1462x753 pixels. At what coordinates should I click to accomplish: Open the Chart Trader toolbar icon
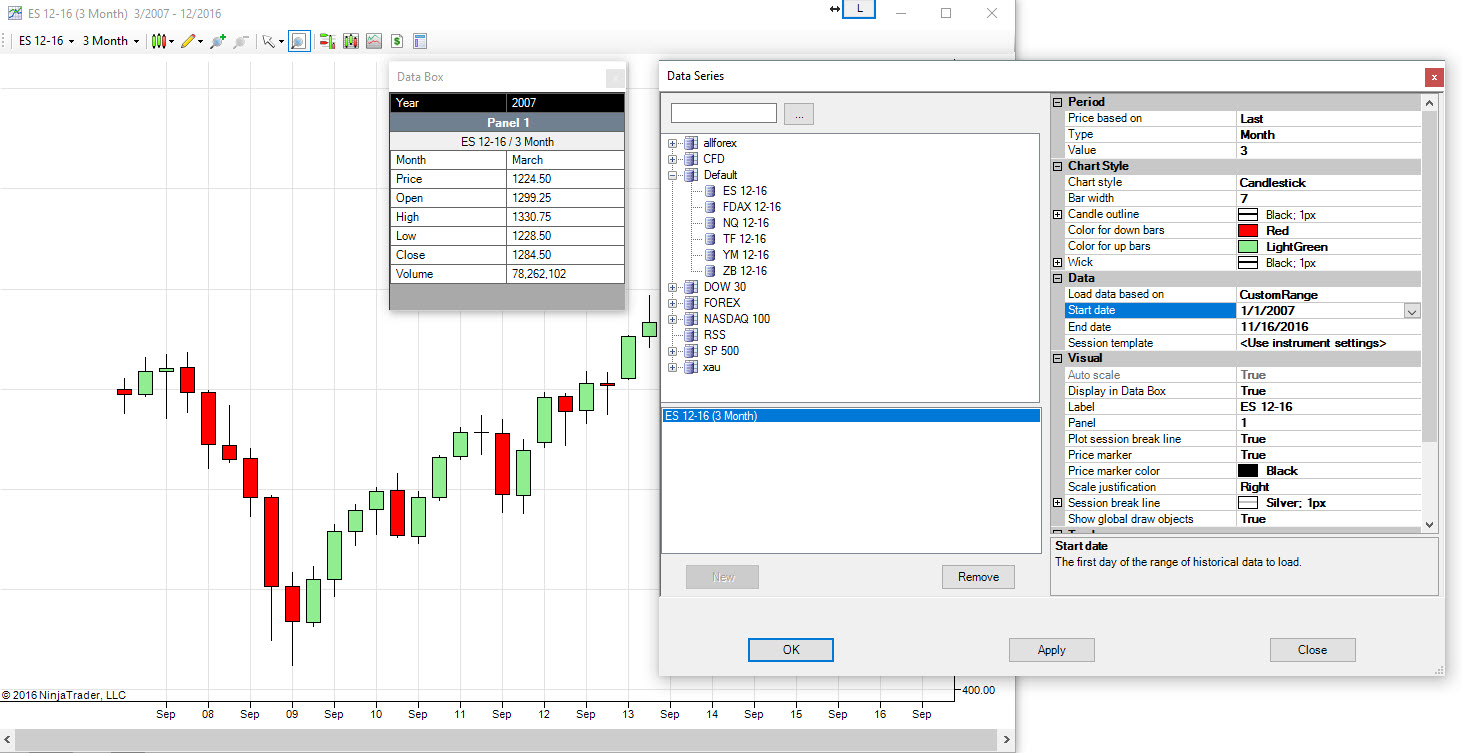tap(327, 41)
